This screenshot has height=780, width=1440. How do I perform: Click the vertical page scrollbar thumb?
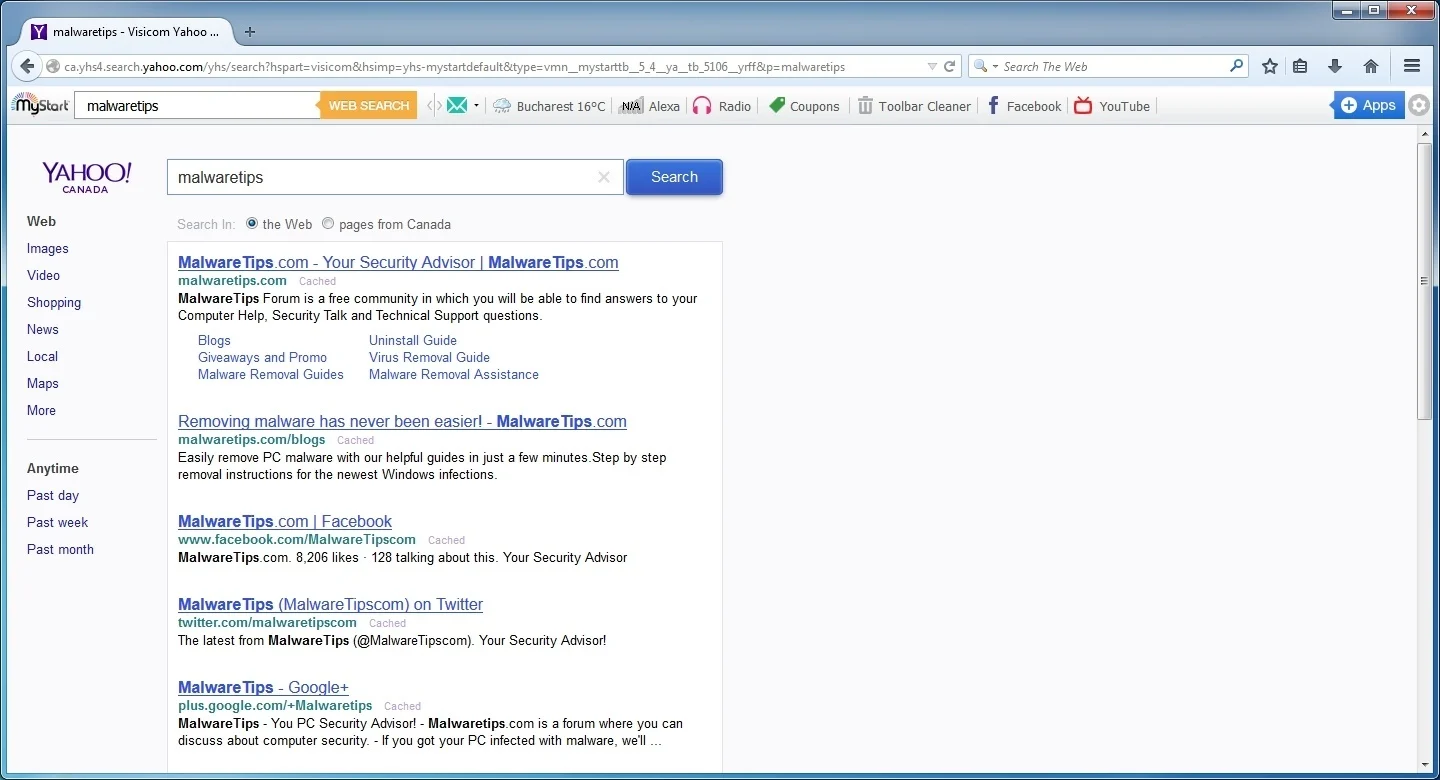click(x=1425, y=281)
